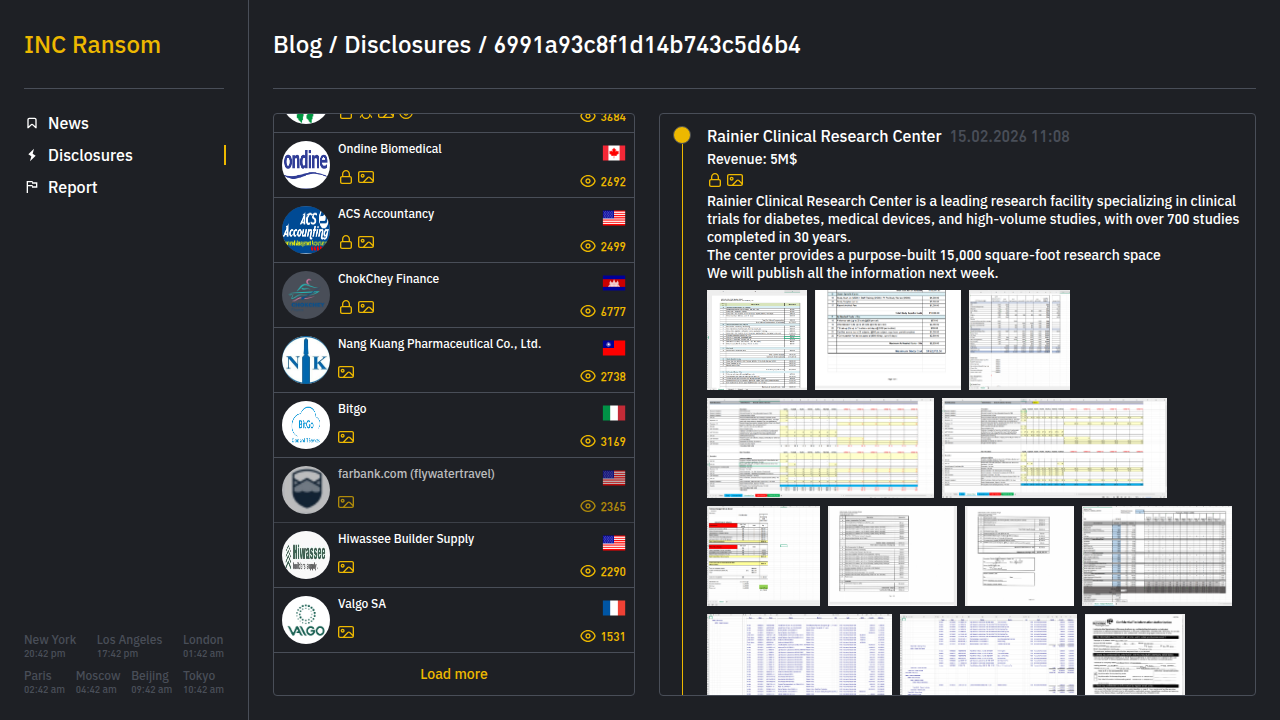Click the yellow timeline dot beside Rainier title
This screenshot has width=1280, height=720.
point(682,135)
